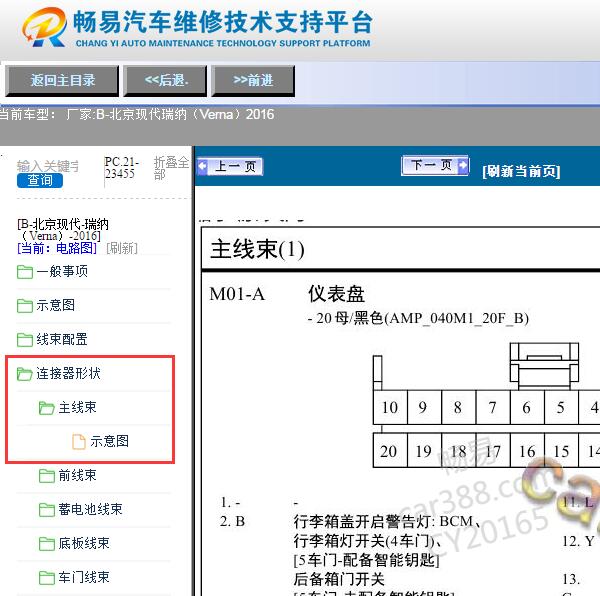Collapse the 连接器形状 tree item
The height and width of the screenshot is (596, 600).
pos(68,373)
